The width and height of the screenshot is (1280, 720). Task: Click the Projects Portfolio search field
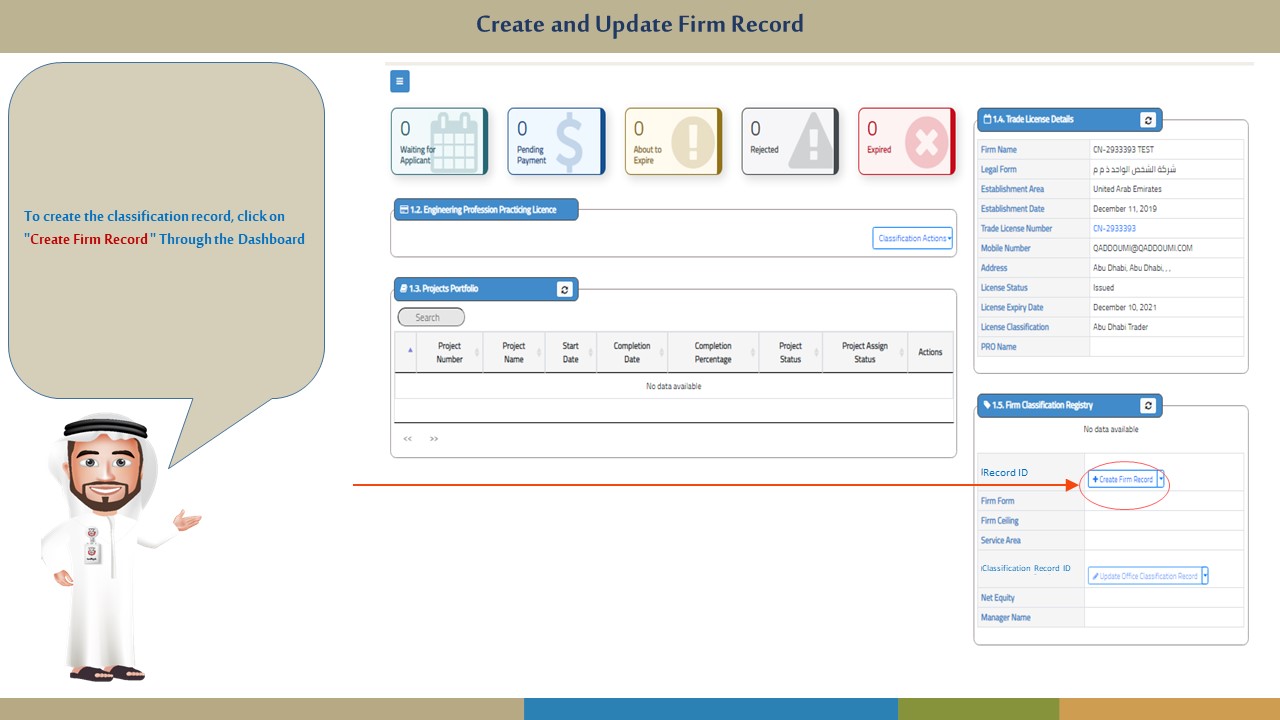(431, 318)
